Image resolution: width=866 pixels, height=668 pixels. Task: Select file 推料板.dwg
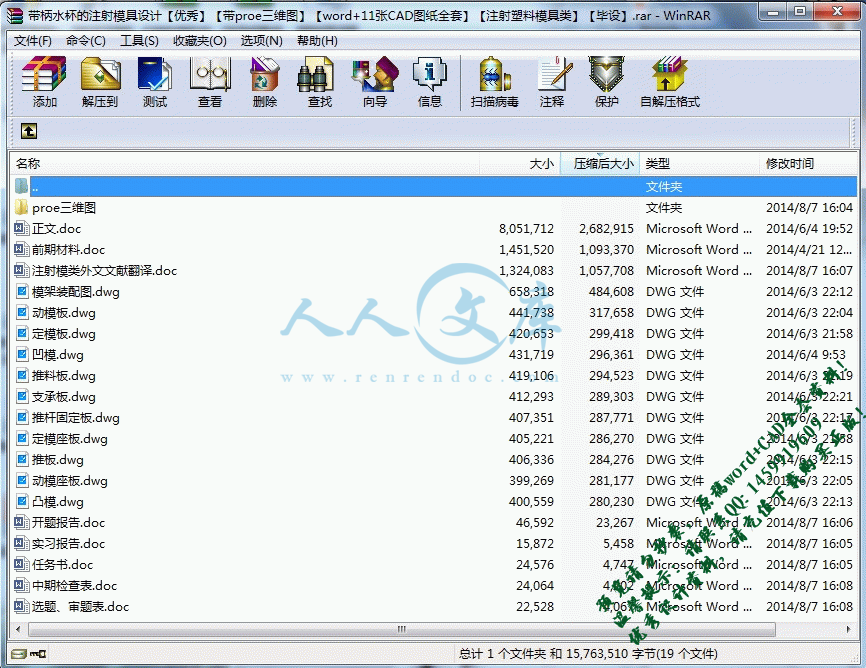64,375
